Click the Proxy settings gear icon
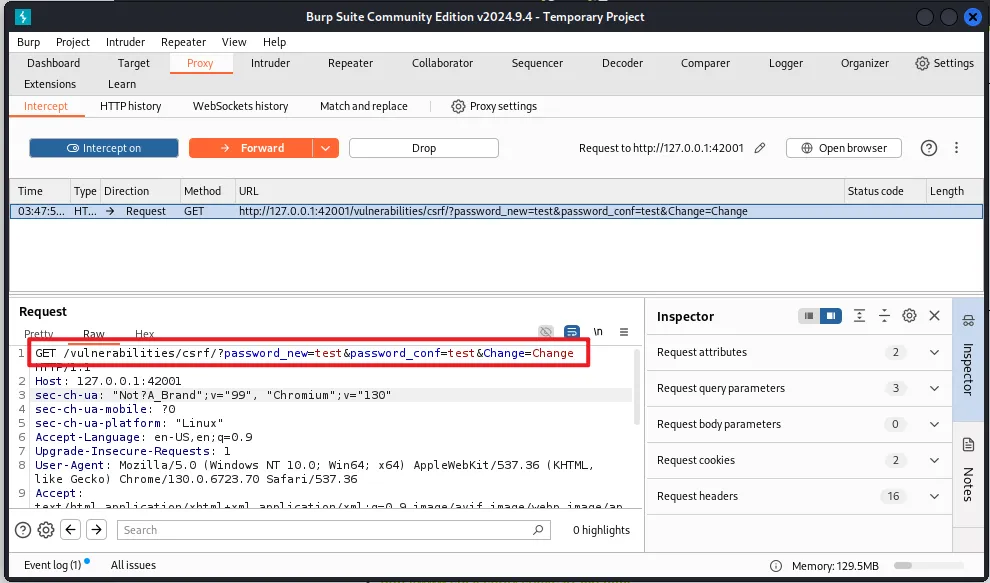Viewport: 990px width, 583px height. [x=458, y=106]
